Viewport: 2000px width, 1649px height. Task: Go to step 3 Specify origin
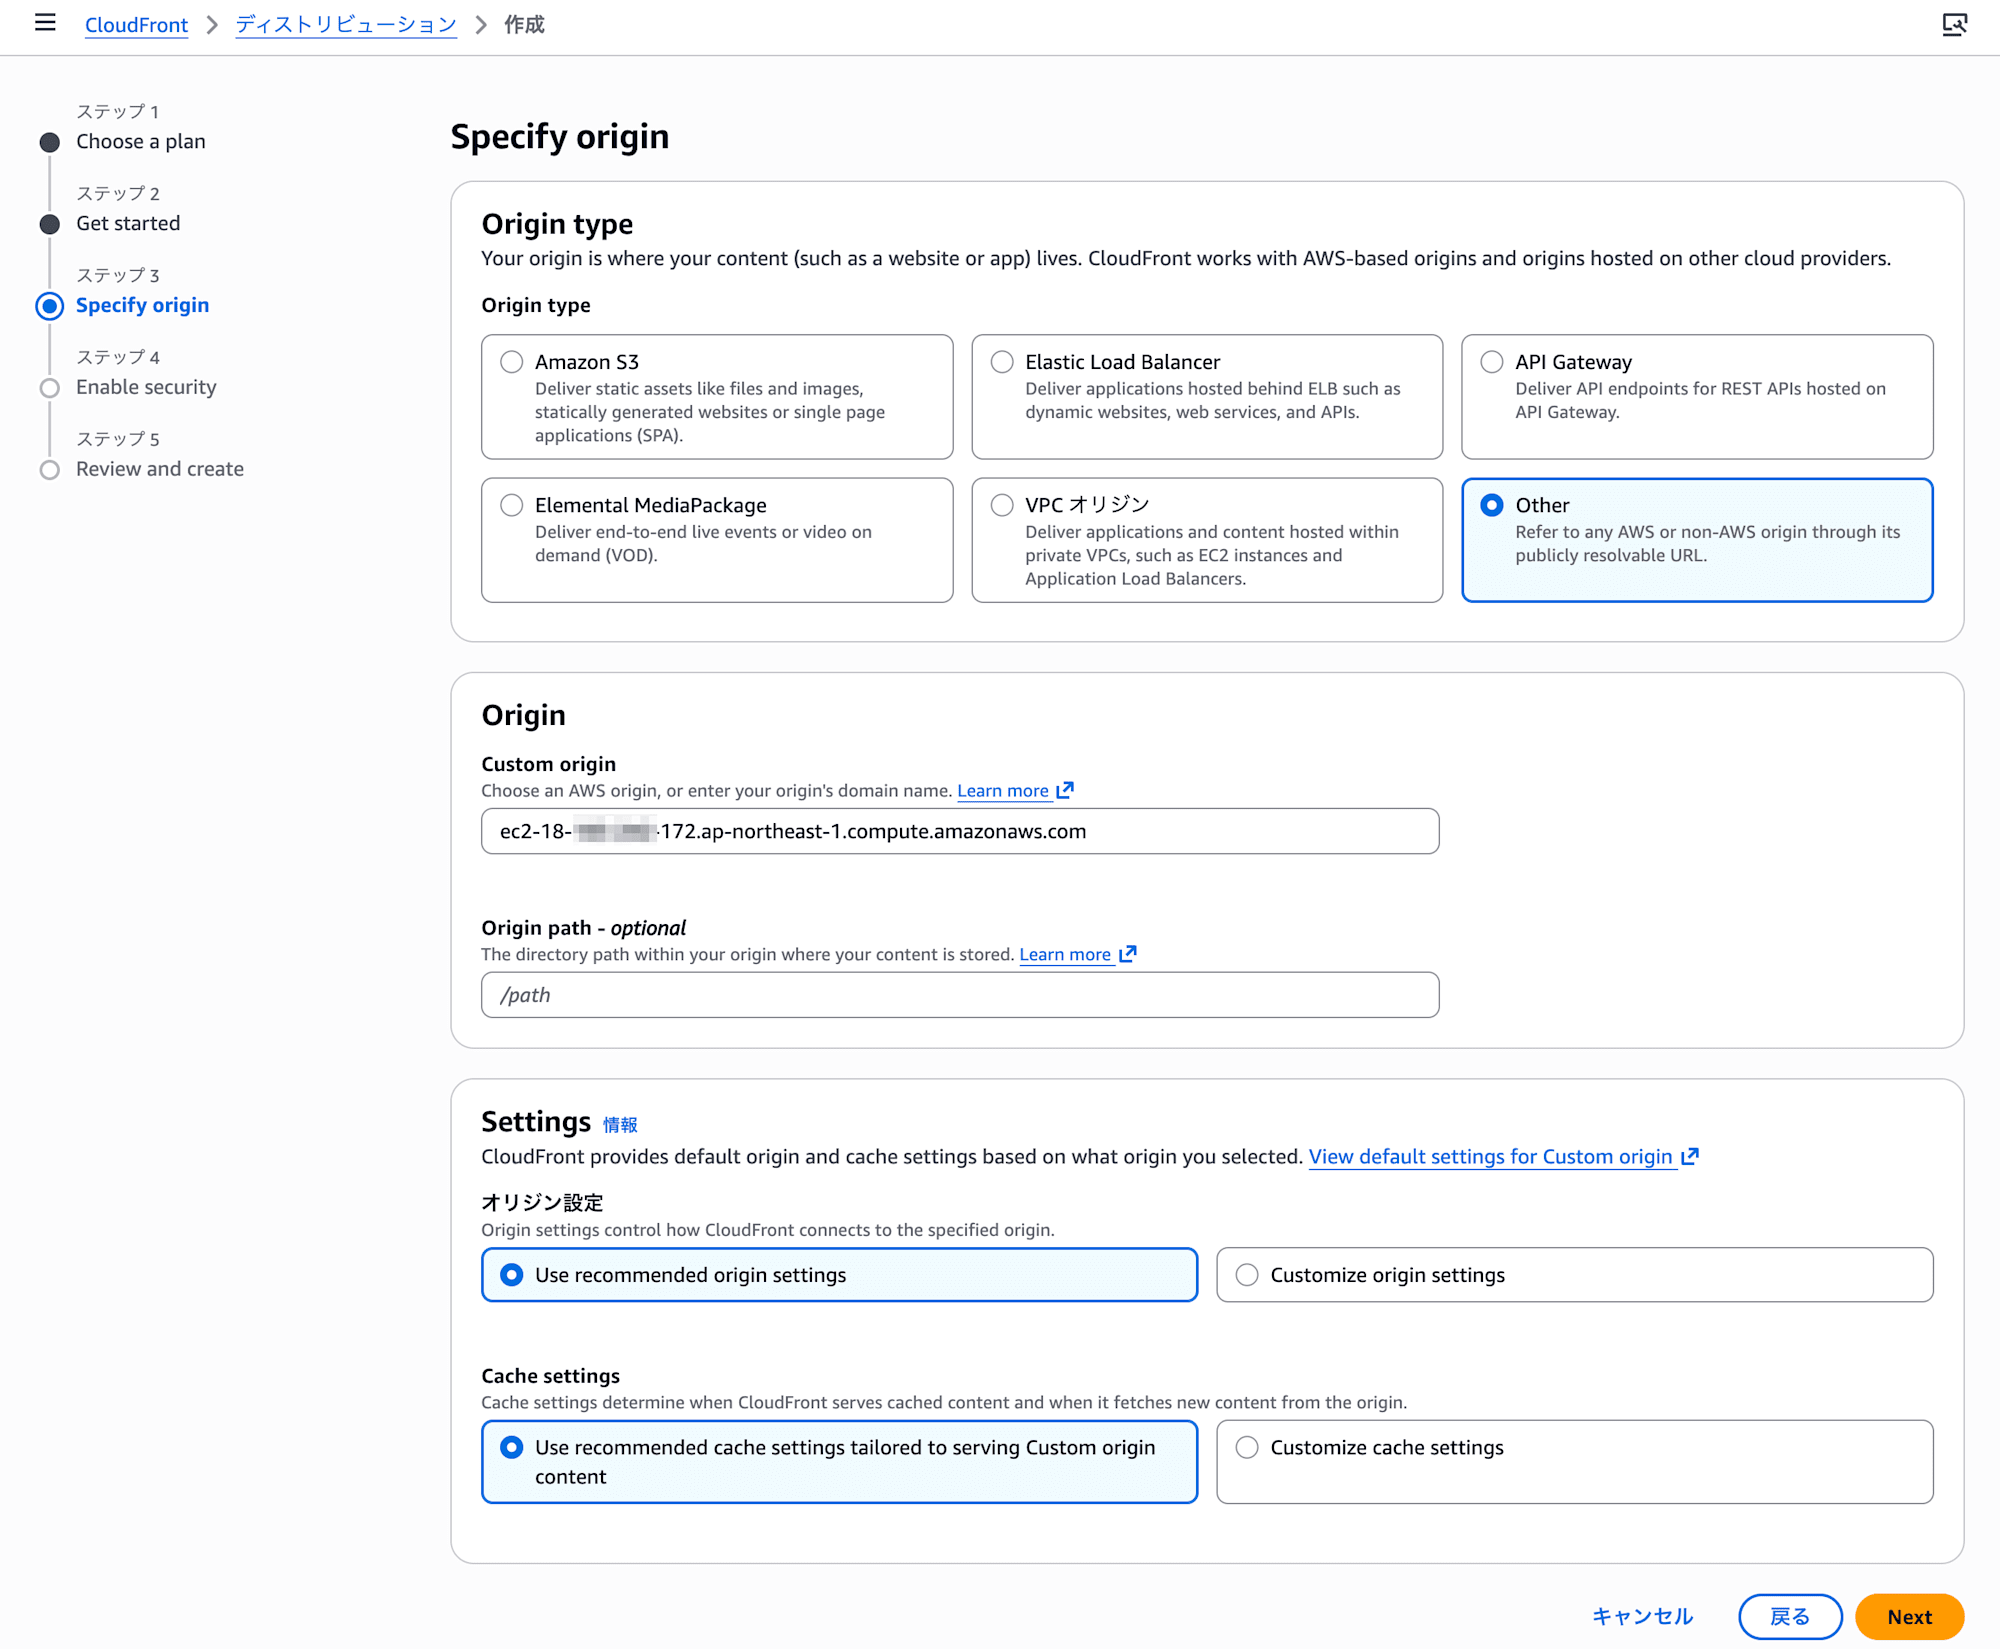pyautogui.click(x=143, y=306)
